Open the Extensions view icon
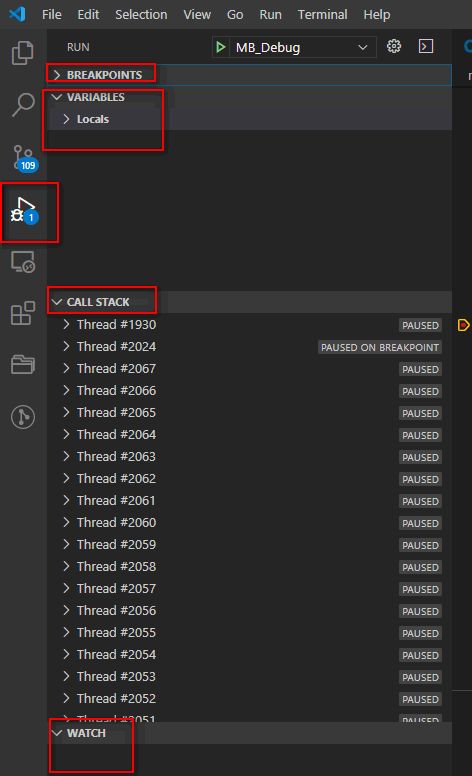The image size is (472, 776). pyautogui.click(x=23, y=313)
